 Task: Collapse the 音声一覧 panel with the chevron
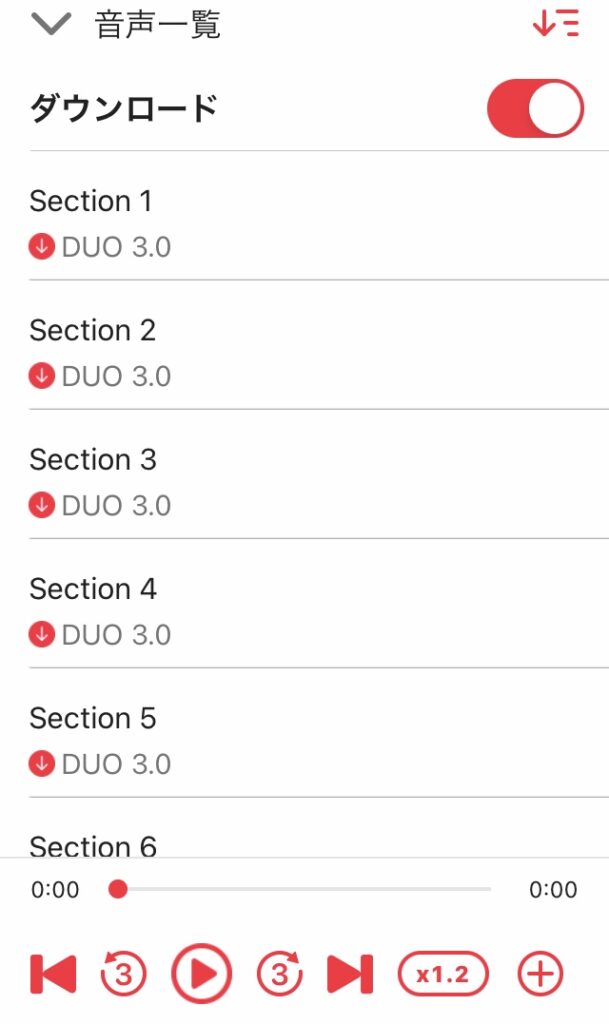pyautogui.click(x=52, y=24)
